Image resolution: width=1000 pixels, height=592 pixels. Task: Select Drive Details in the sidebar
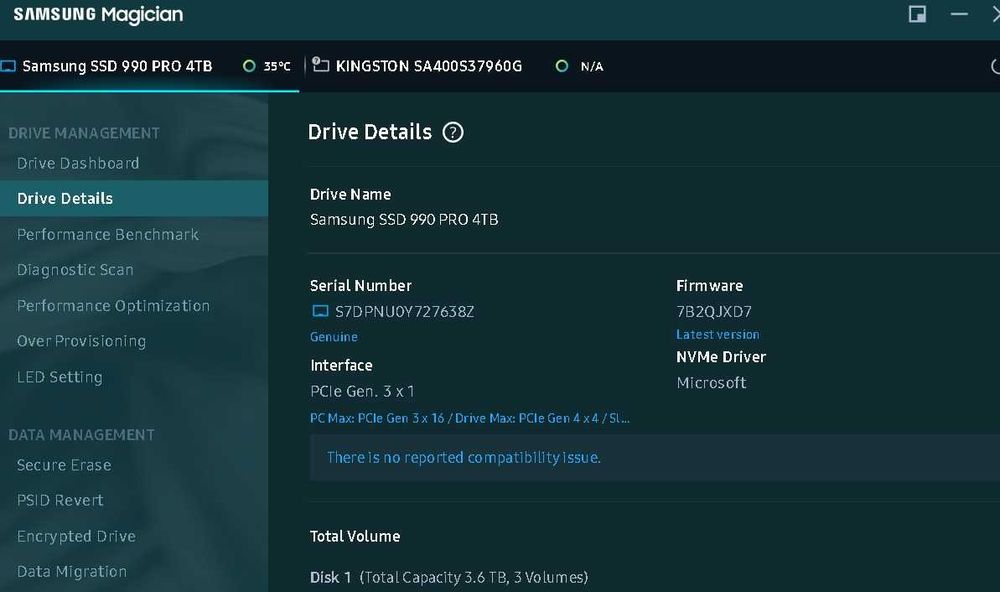(x=134, y=198)
